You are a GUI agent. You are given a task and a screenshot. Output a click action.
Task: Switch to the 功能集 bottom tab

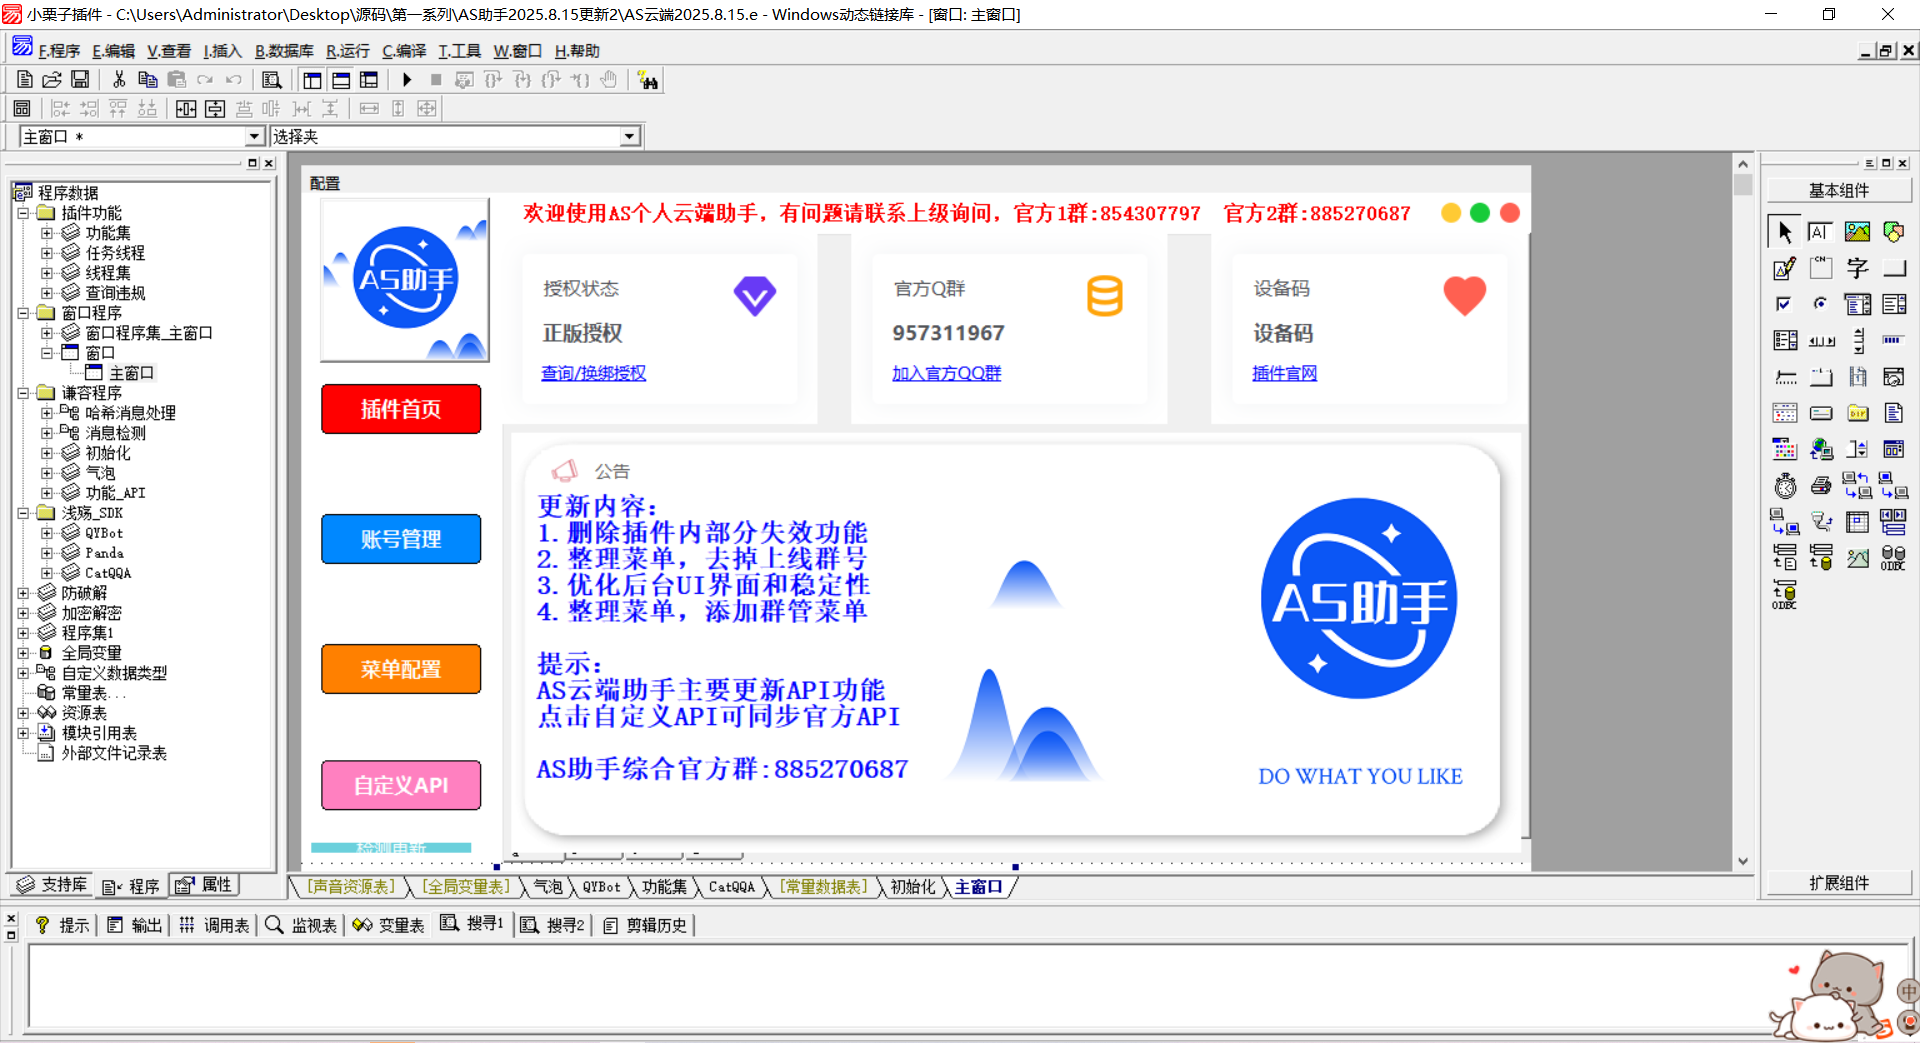coord(664,887)
